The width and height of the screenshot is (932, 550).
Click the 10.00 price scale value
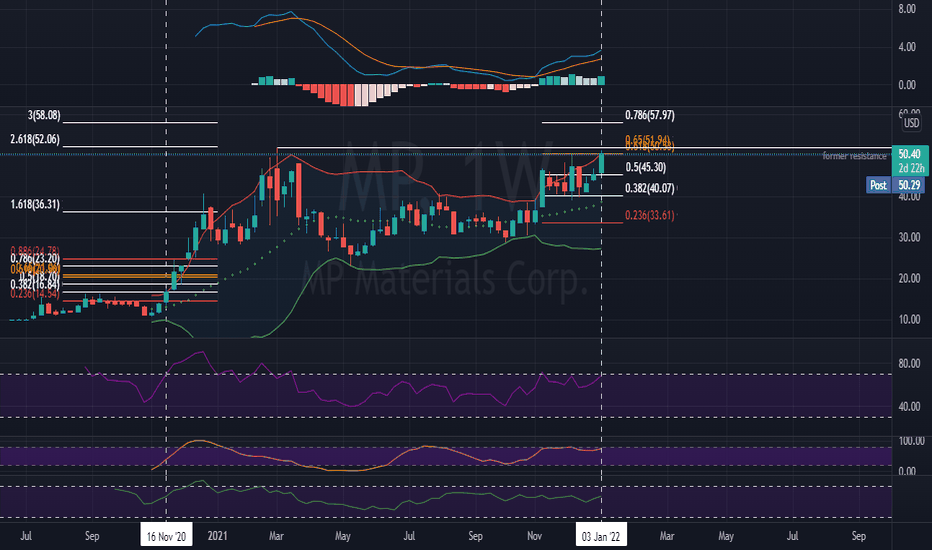[x=909, y=319]
